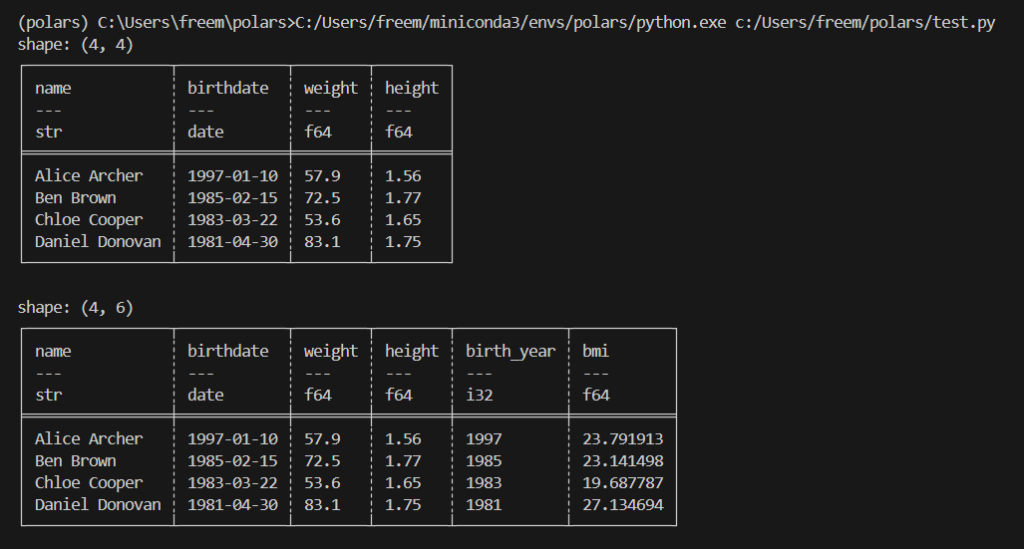Viewport: 1024px width, 549px height.
Task: Click Daniel Donovan in the first table
Action: tap(98, 242)
